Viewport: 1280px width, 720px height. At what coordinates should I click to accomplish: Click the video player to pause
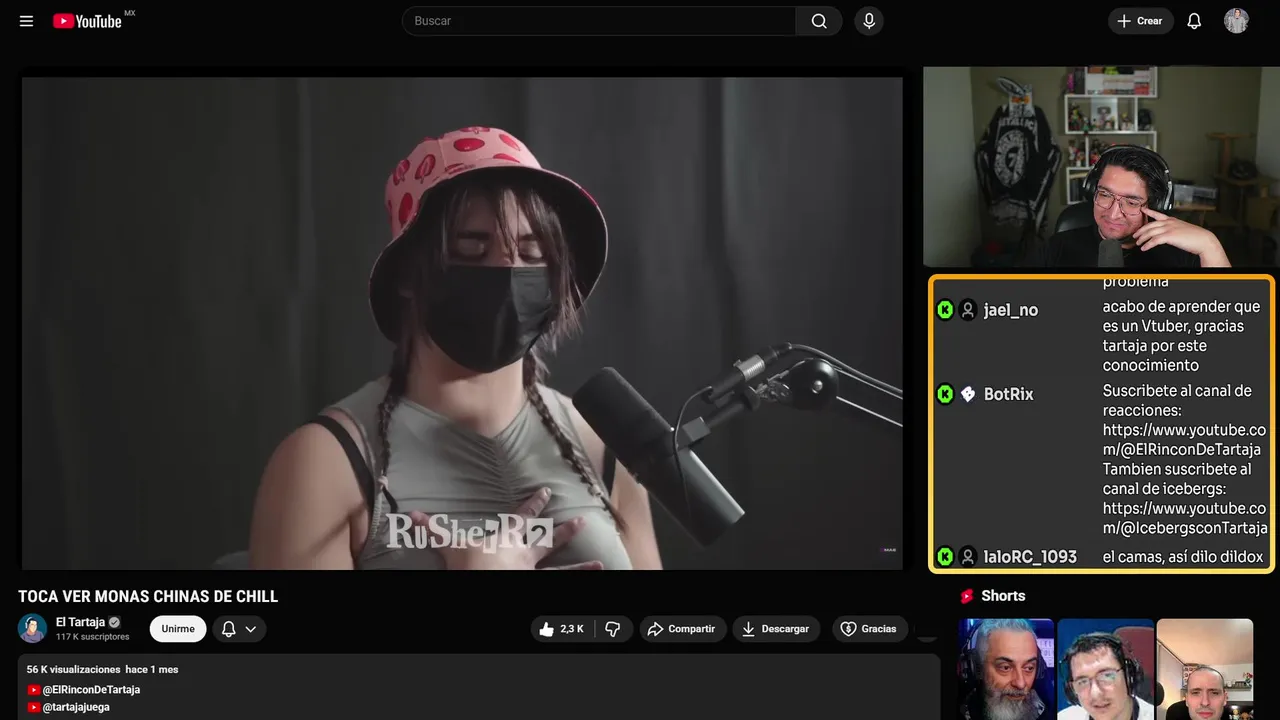[x=462, y=323]
